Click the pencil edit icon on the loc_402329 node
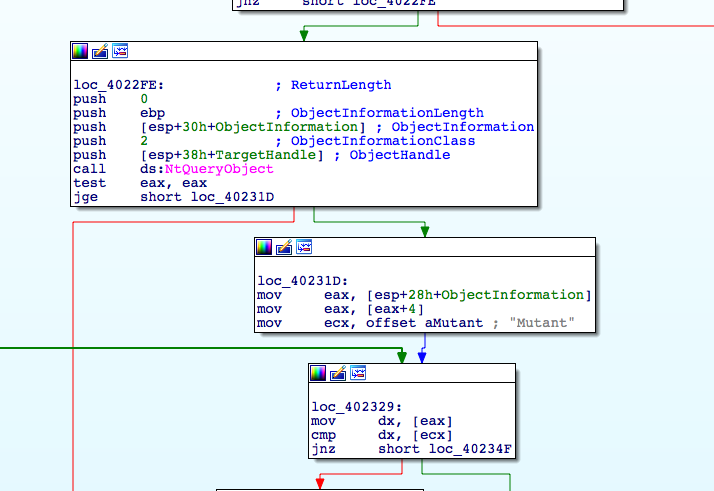Screen dimensions: 714x491 point(338,373)
